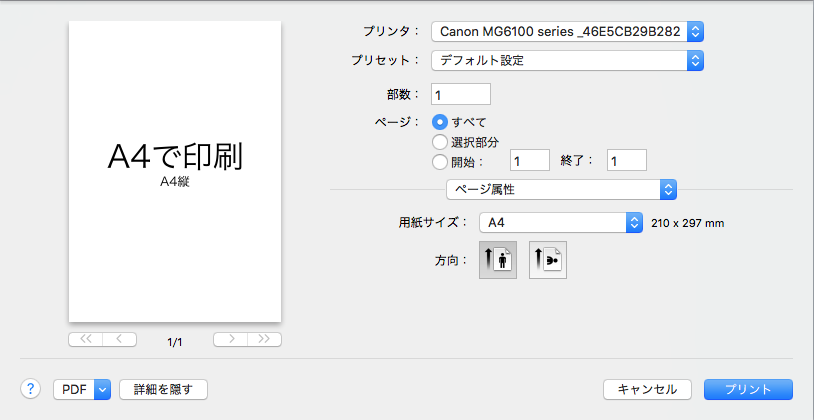Go to previous page in preview

click(x=119, y=339)
